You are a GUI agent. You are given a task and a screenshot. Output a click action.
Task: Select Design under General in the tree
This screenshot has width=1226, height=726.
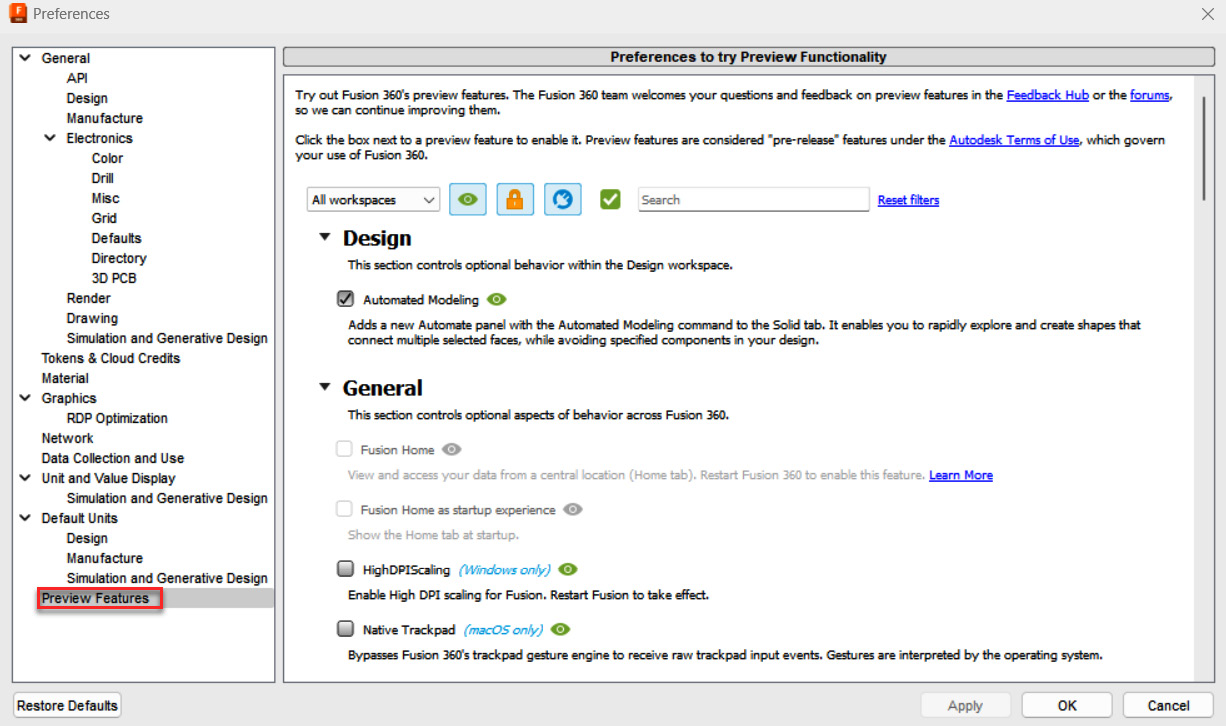[x=87, y=98]
